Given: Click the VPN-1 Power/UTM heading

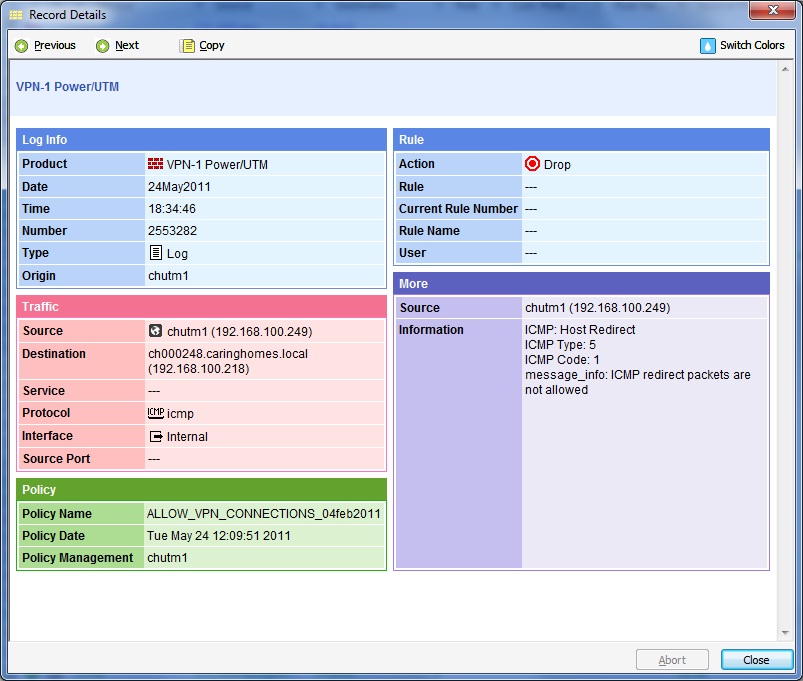Looking at the screenshot, I should (x=67, y=87).
